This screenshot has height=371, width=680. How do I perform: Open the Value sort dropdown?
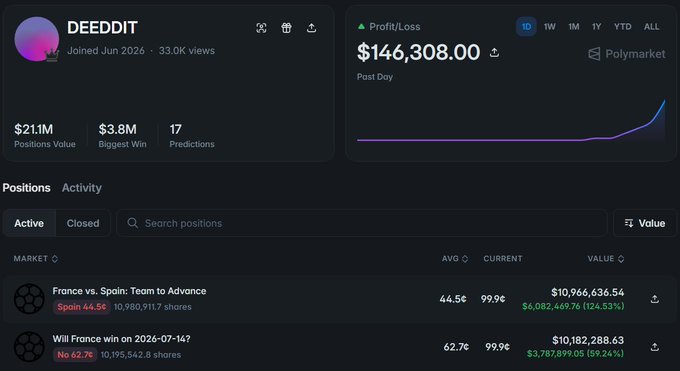645,223
